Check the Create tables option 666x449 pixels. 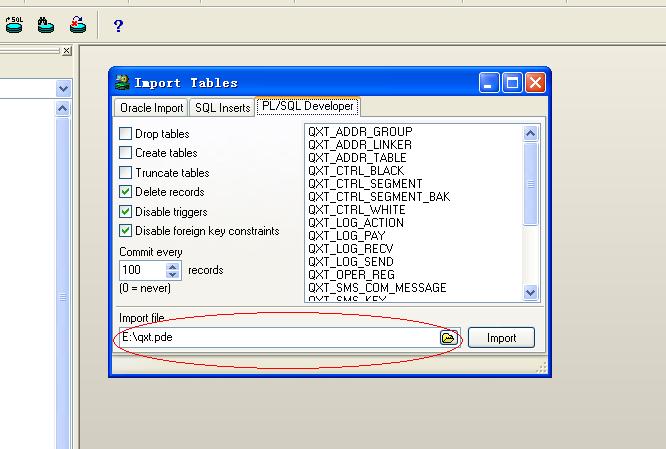click(125, 153)
